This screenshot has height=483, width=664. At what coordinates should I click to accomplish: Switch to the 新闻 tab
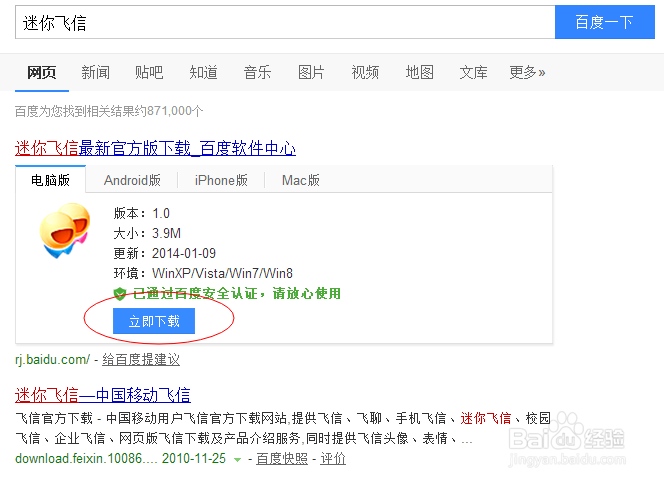coord(95,72)
